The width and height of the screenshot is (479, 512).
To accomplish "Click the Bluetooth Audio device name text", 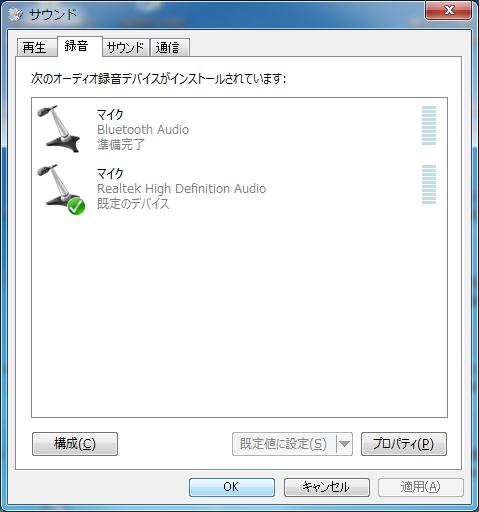I will point(143,129).
